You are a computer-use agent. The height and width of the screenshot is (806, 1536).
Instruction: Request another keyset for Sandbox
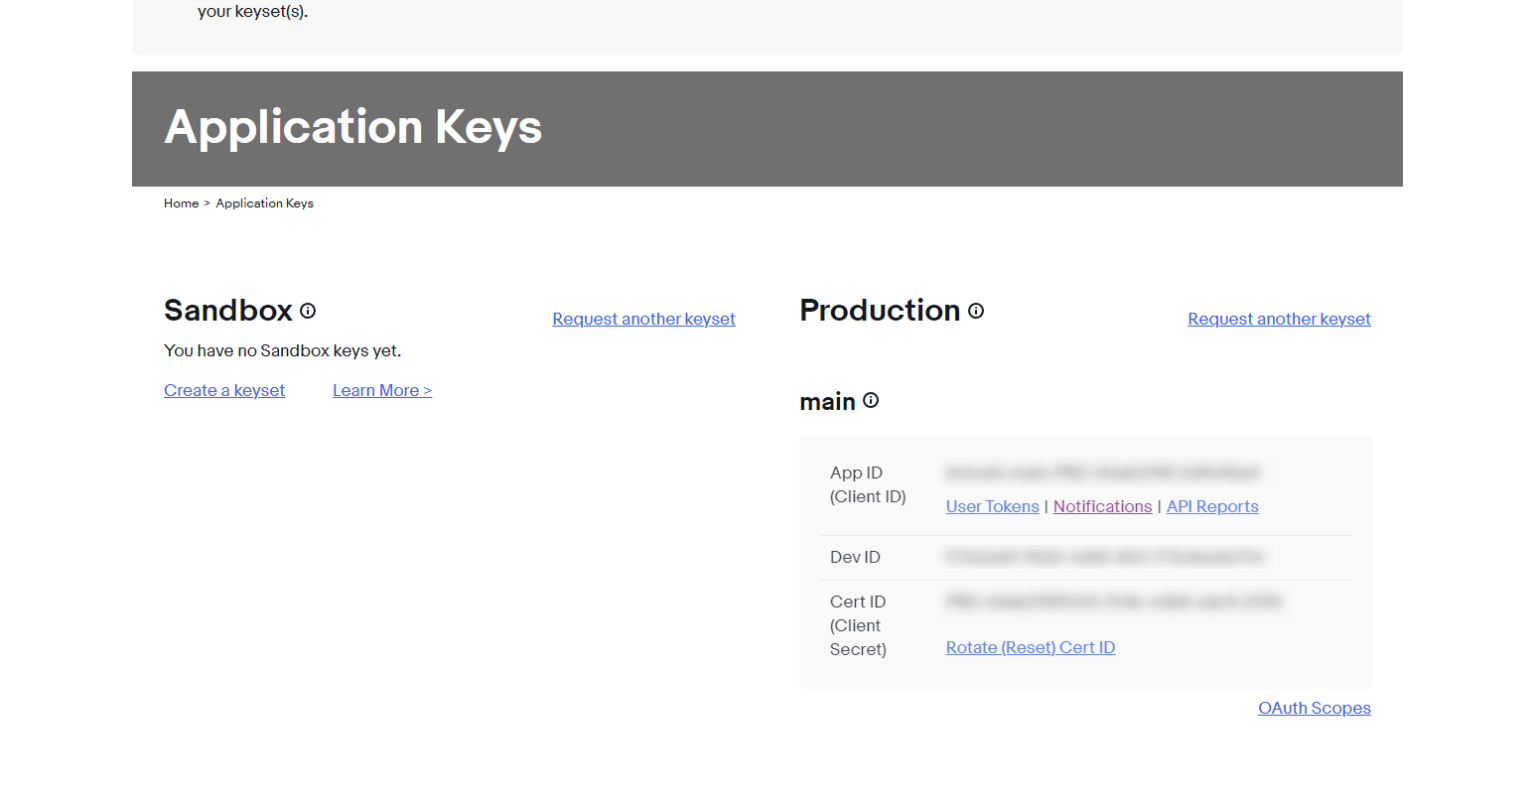pyautogui.click(x=643, y=319)
